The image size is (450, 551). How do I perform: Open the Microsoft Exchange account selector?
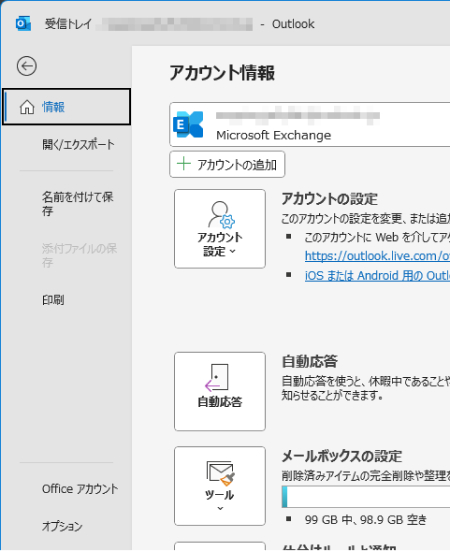tap(309, 125)
